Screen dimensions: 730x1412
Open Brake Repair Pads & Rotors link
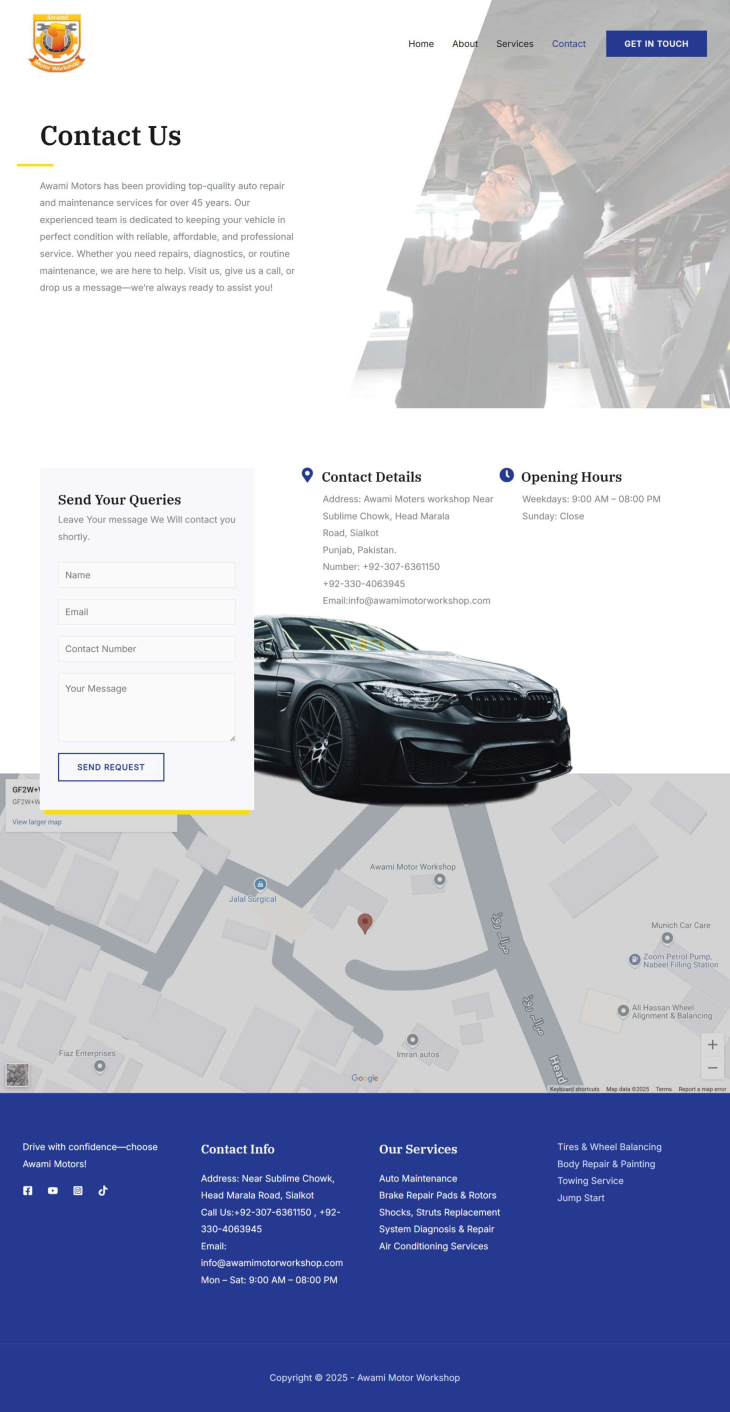438,1196
